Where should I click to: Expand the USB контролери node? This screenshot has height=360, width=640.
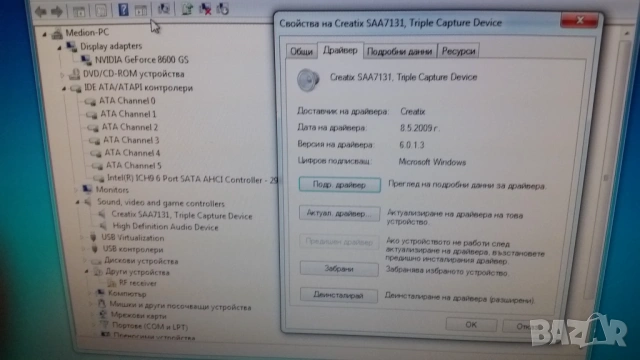[x=84, y=249]
